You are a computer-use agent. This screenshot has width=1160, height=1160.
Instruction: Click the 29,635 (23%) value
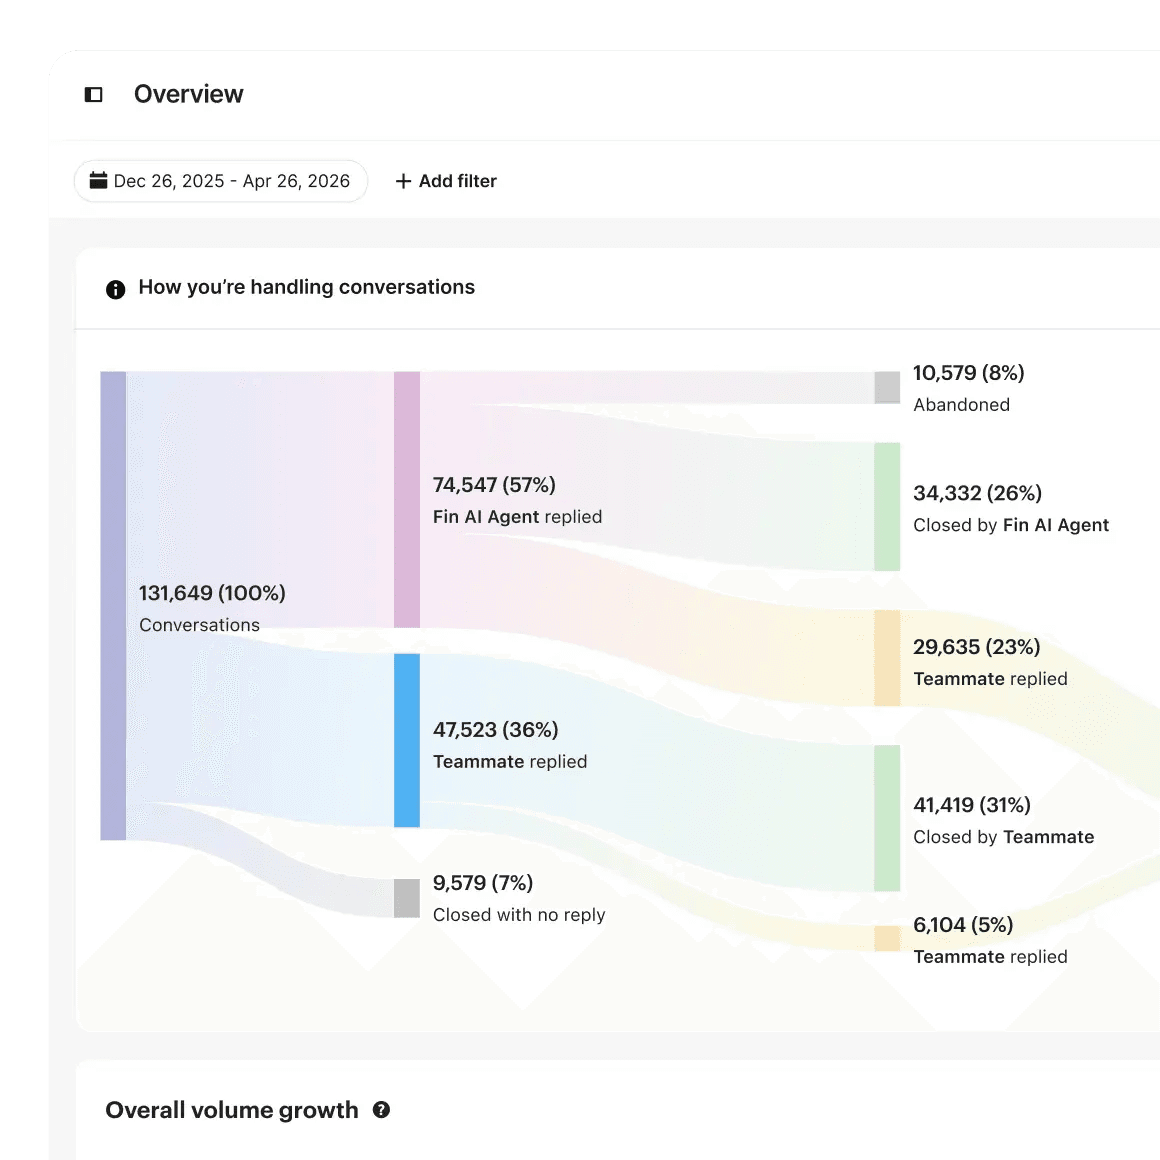(x=977, y=647)
